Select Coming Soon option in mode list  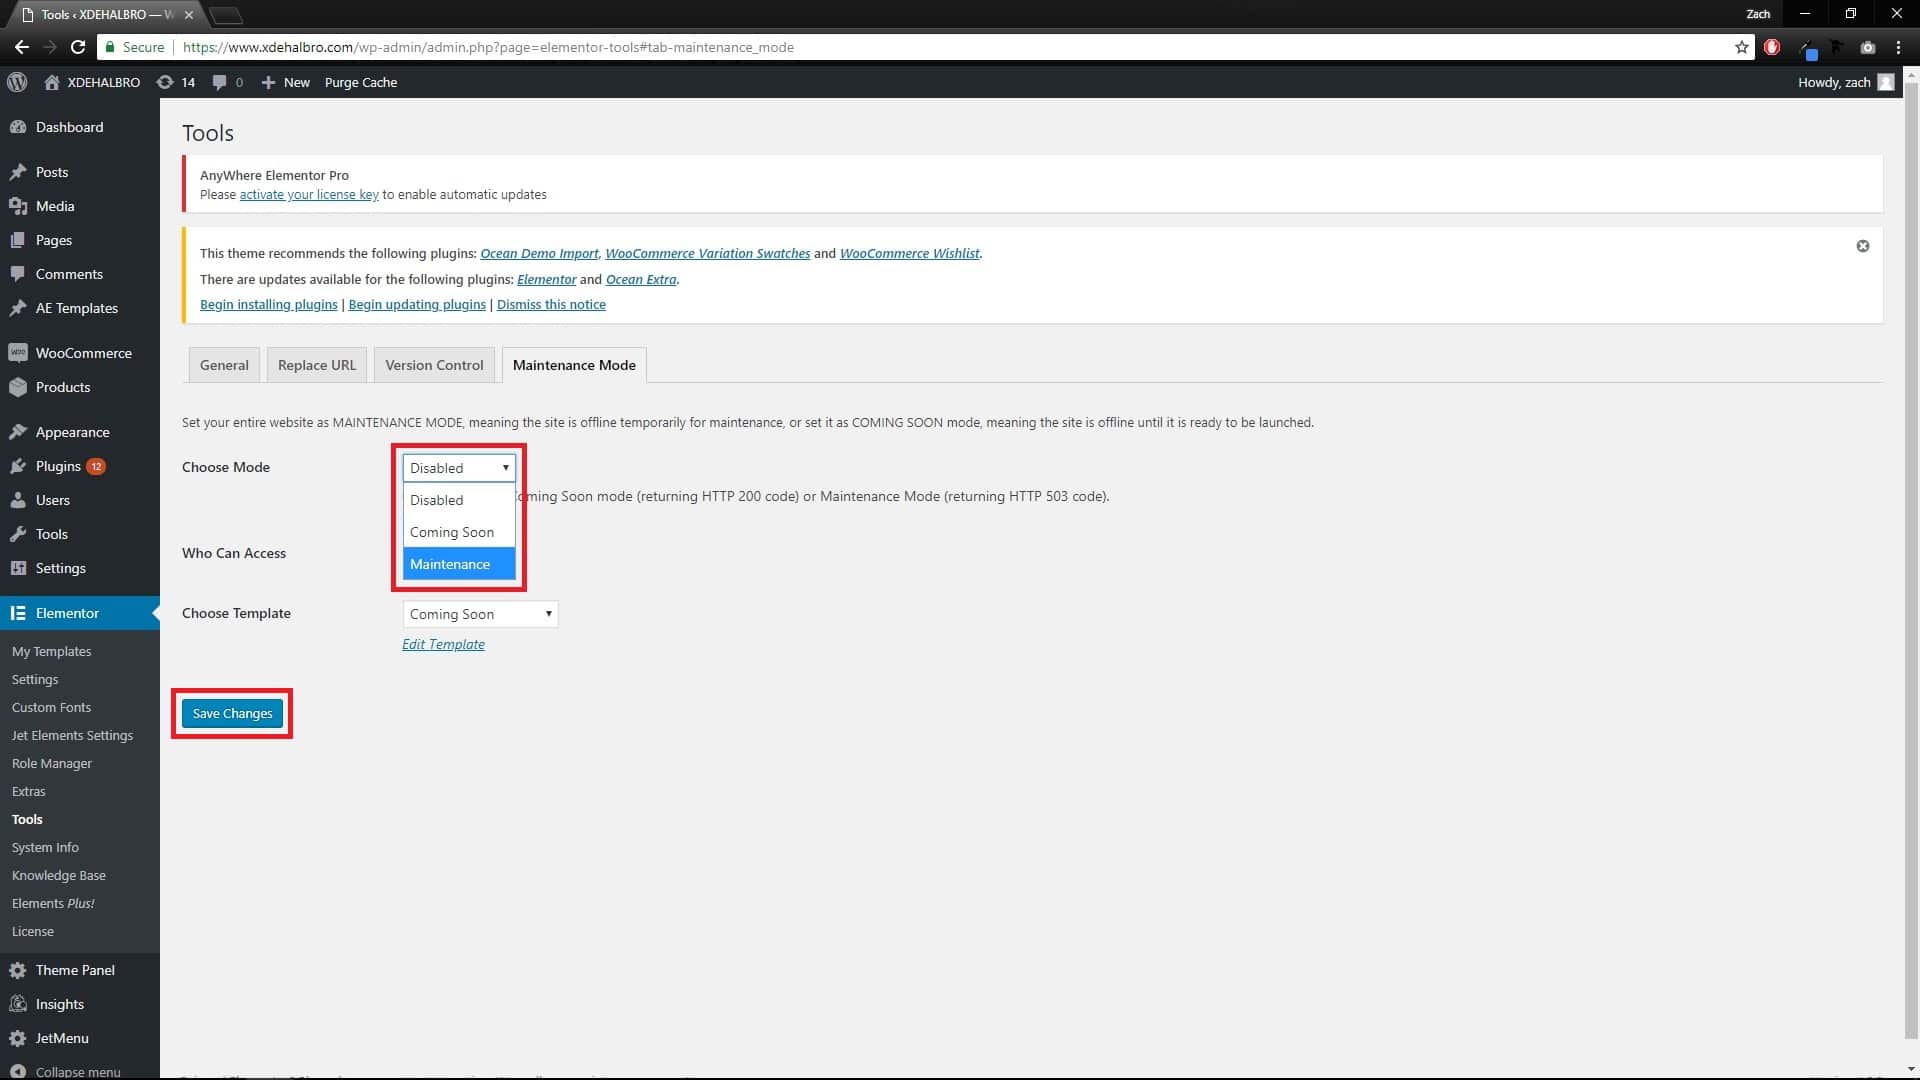(459, 532)
